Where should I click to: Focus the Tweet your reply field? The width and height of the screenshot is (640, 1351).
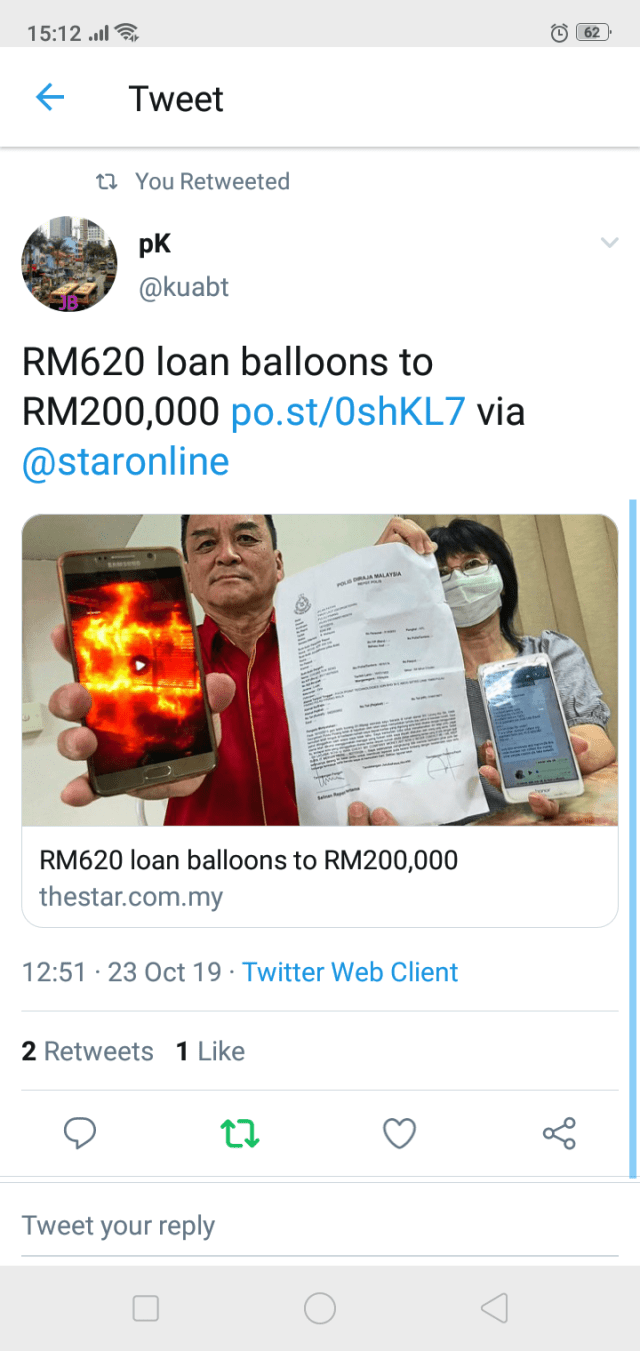pos(320,1226)
